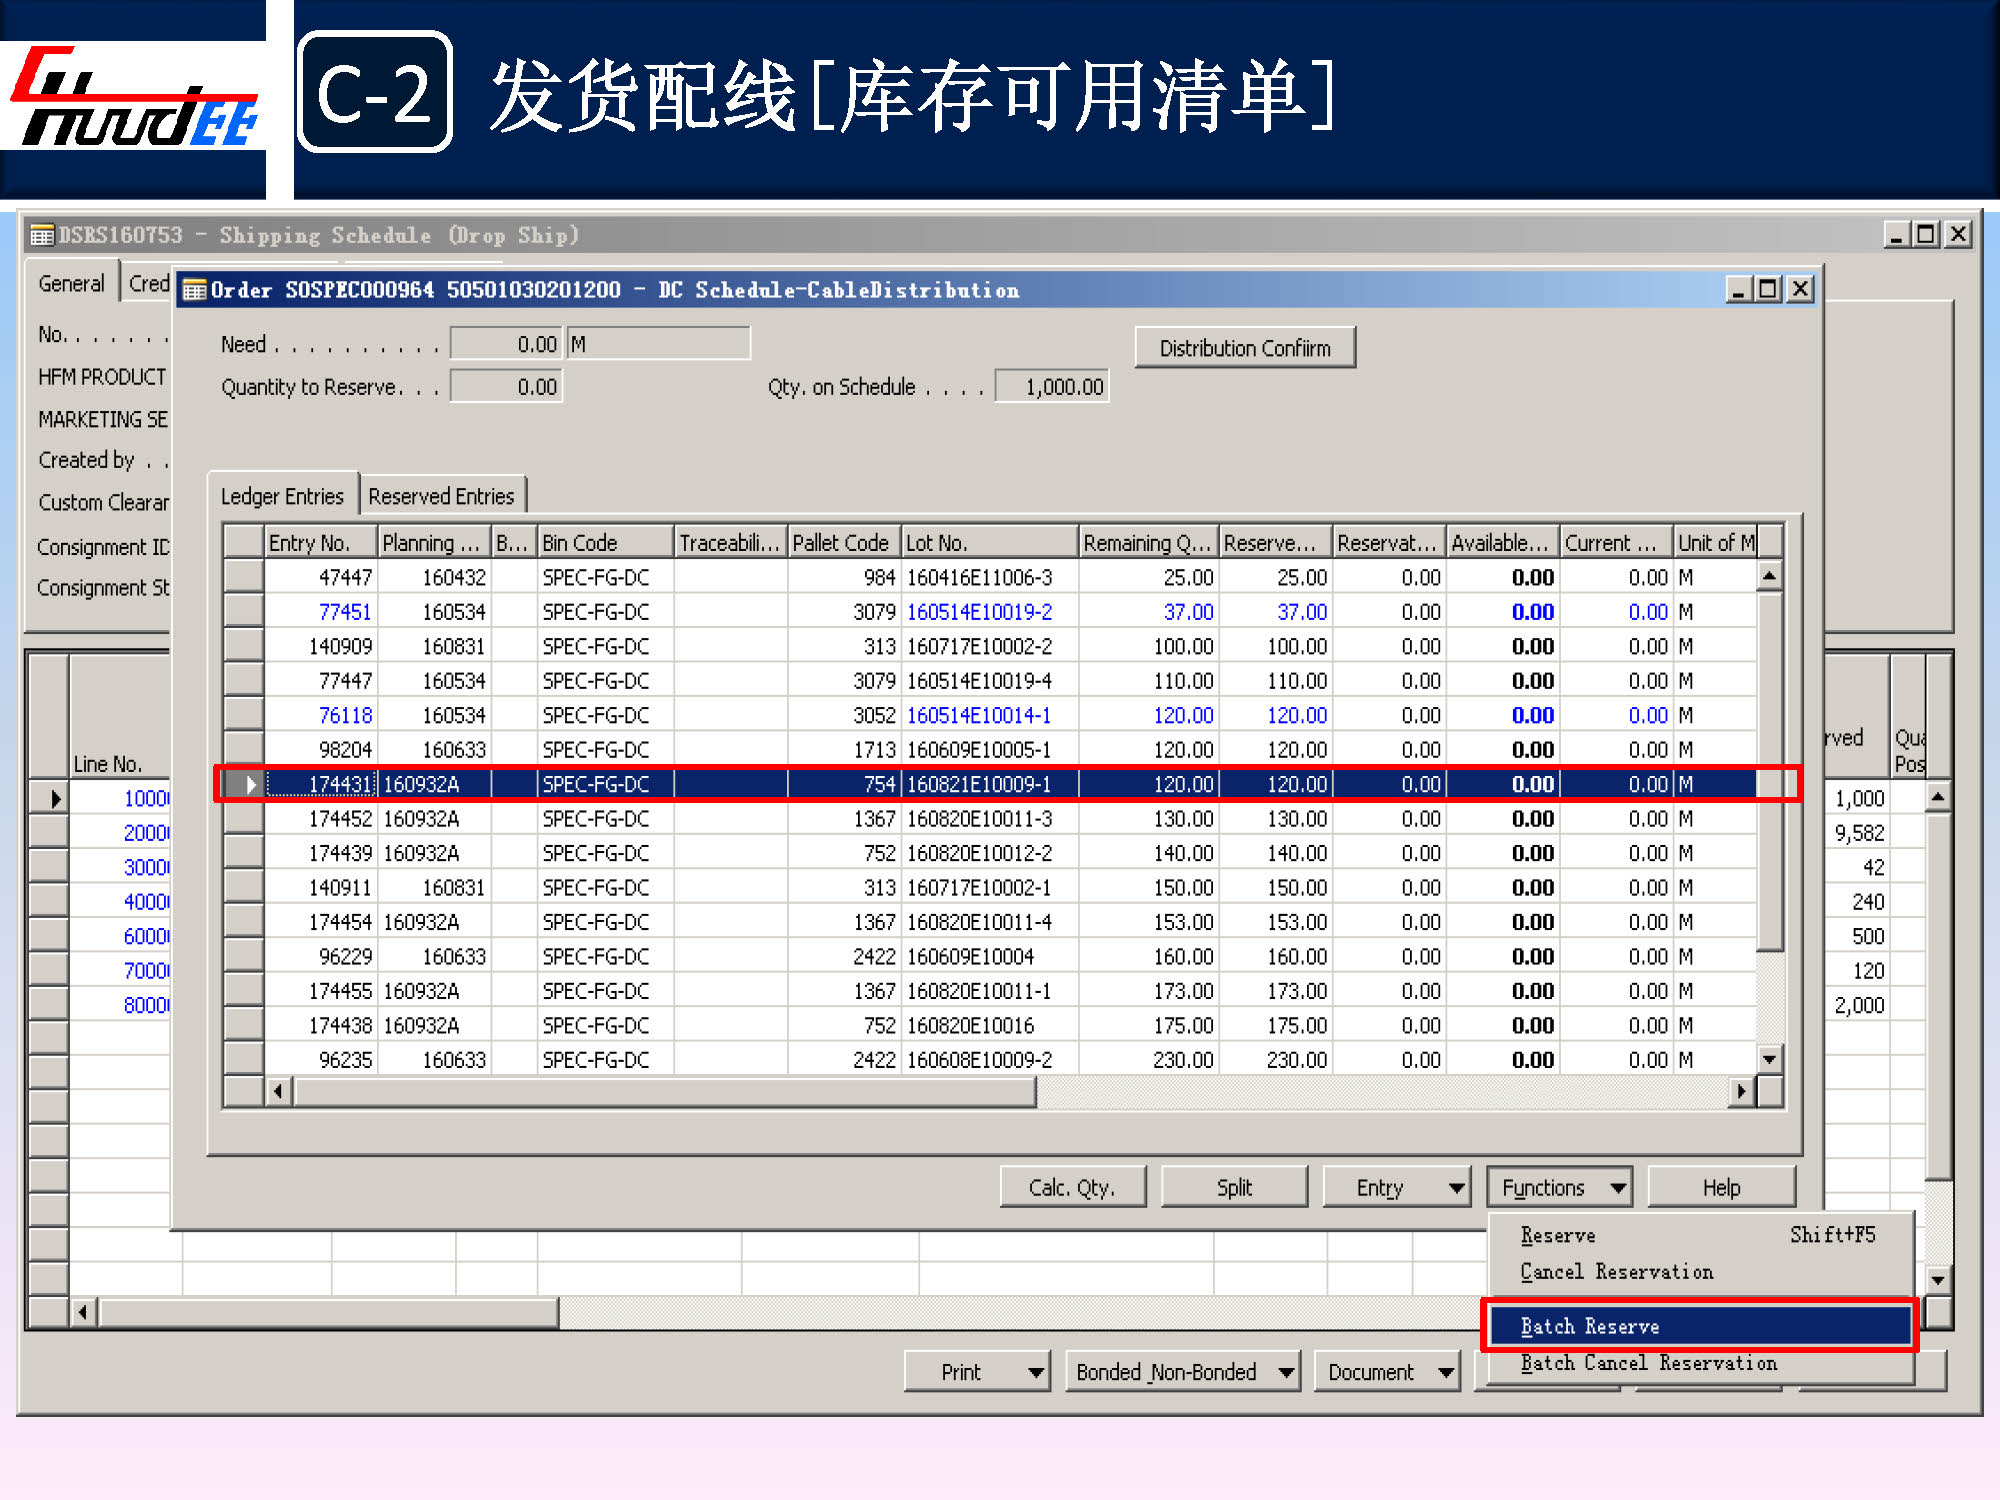Viewport: 2000px width, 1500px height.
Task: Click the Order window title bar table icon
Action: pos(194,291)
